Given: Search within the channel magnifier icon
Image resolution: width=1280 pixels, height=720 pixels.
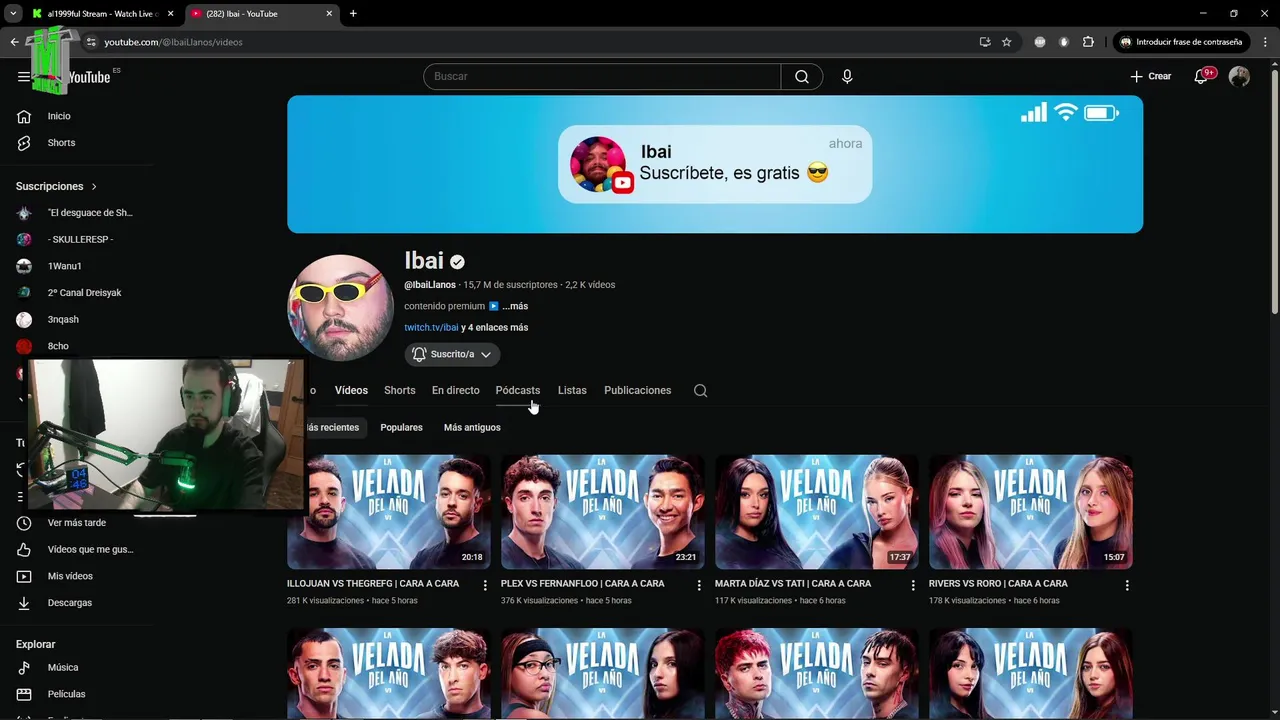Looking at the screenshot, I should (700, 390).
